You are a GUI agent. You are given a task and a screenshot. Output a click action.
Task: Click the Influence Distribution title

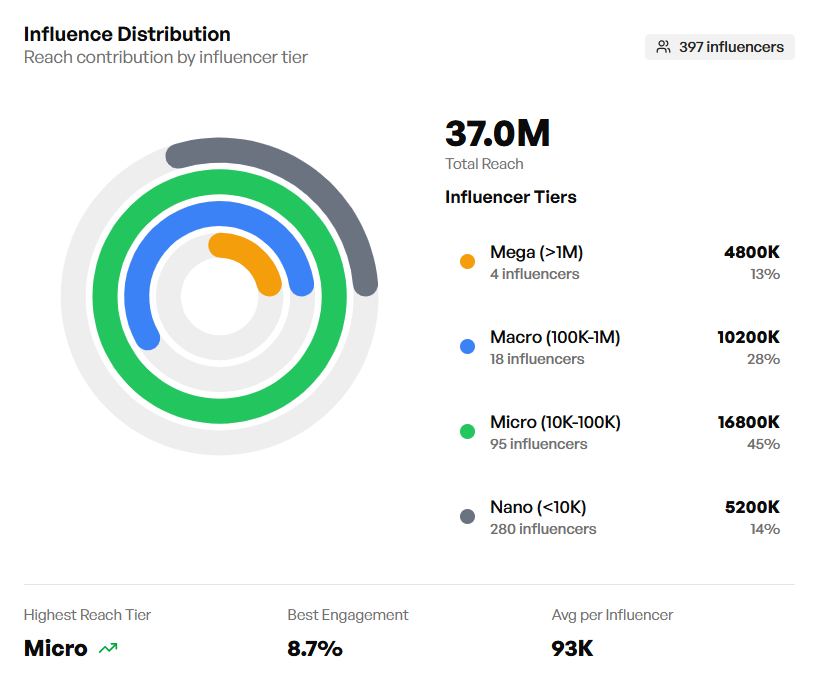[127, 35]
